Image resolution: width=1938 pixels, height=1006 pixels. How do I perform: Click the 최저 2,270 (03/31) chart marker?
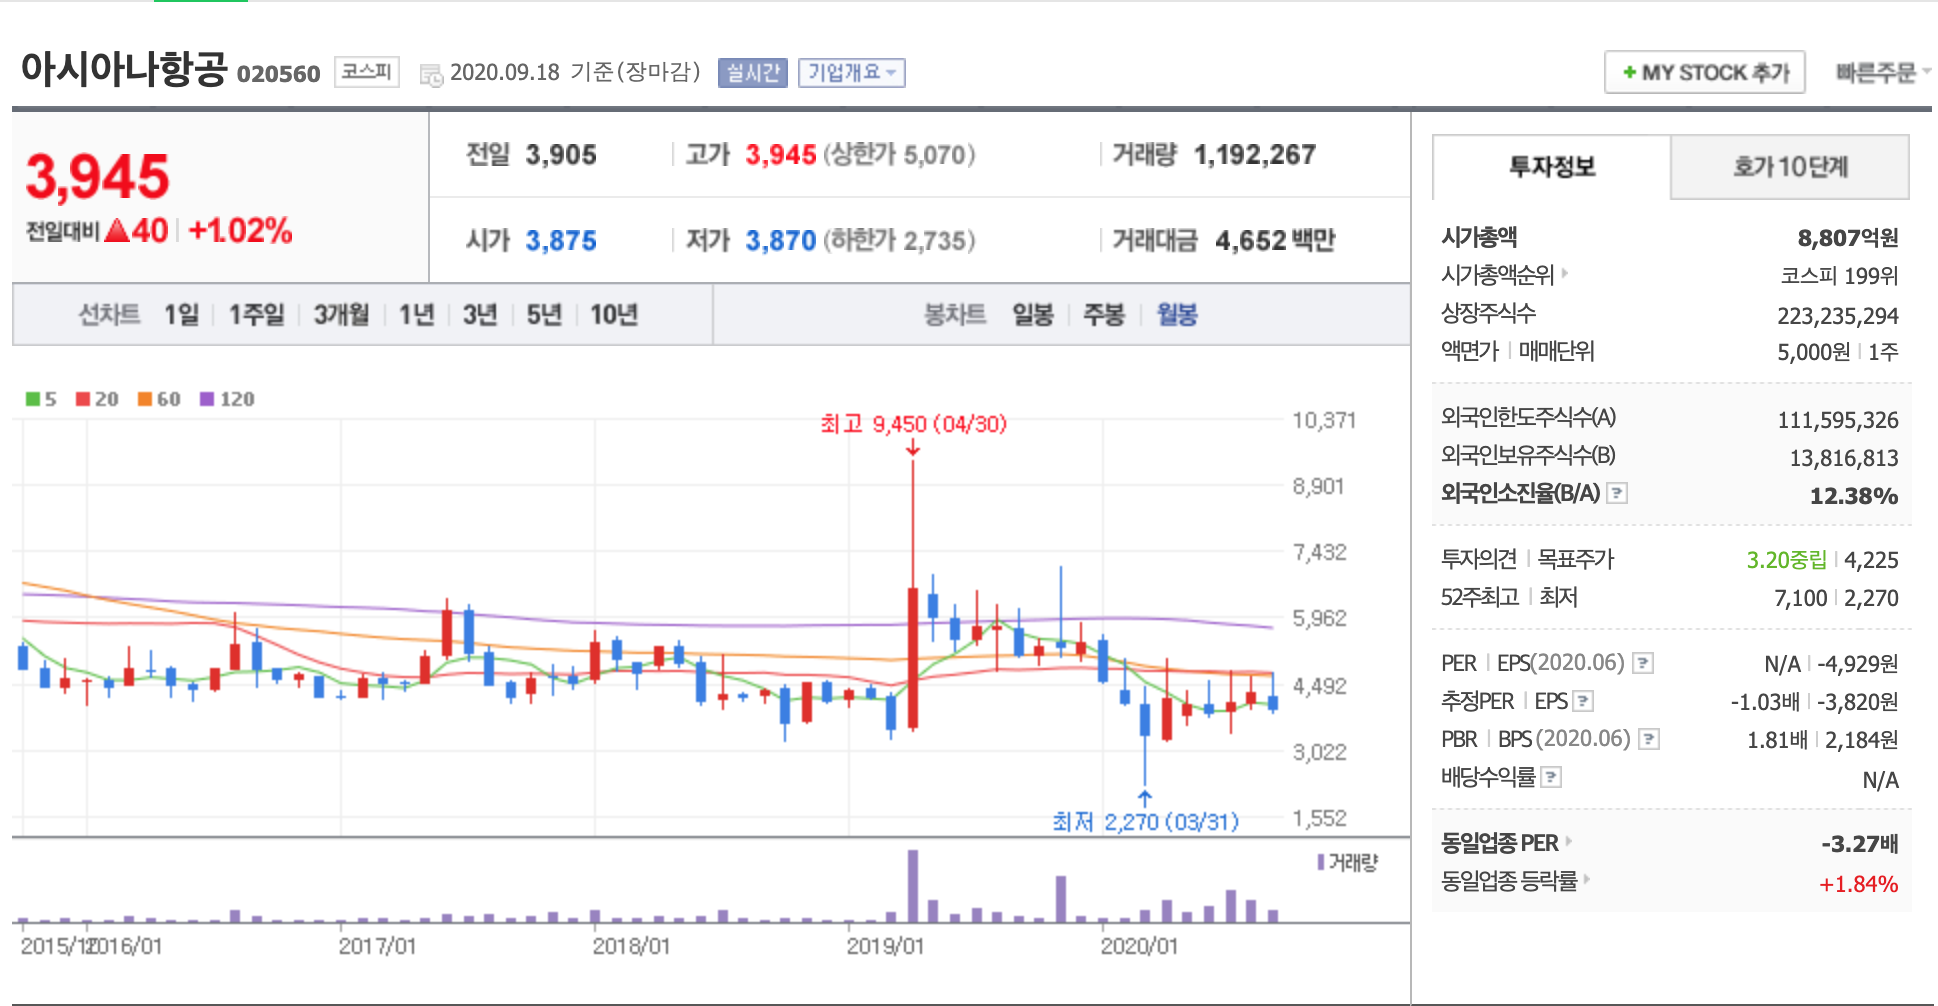click(1145, 821)
